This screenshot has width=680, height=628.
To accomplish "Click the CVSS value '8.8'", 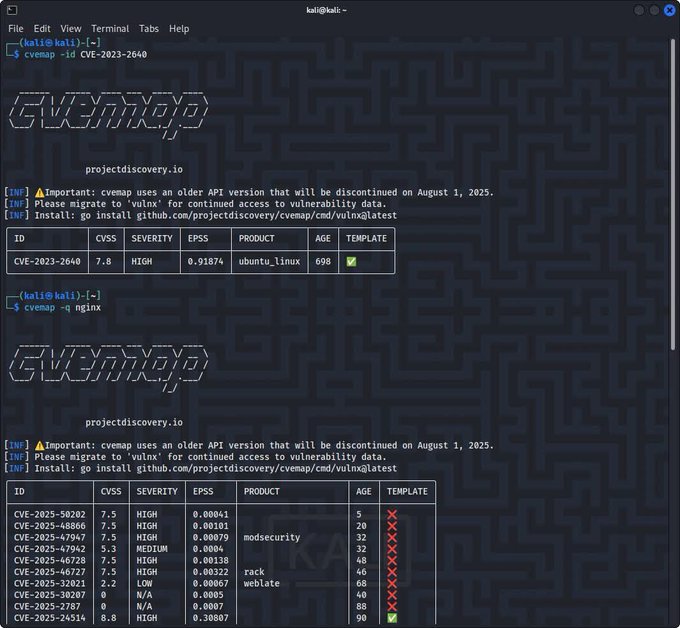I will point(108,618).
